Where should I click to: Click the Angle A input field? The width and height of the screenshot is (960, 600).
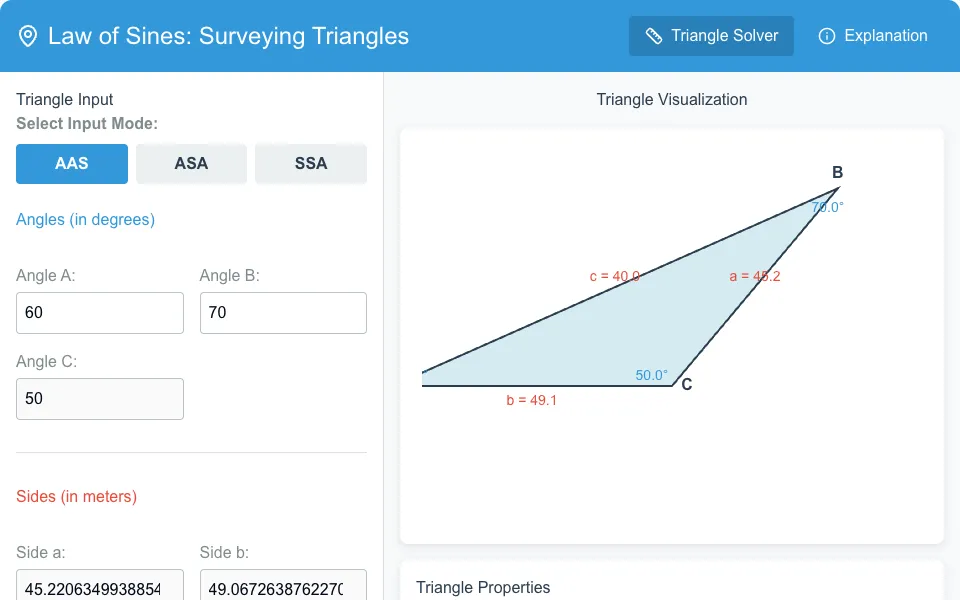click(x=100, y=313)
